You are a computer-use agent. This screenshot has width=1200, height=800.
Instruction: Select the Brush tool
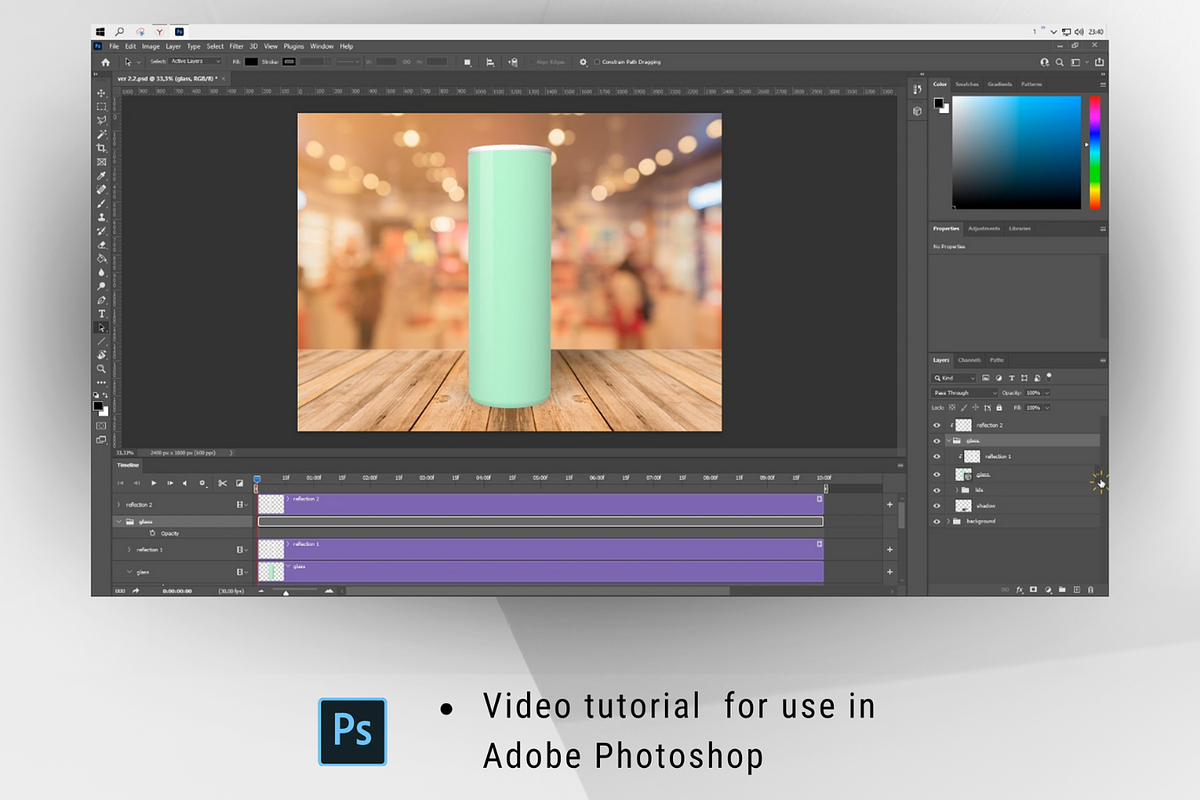click(102, 204)
